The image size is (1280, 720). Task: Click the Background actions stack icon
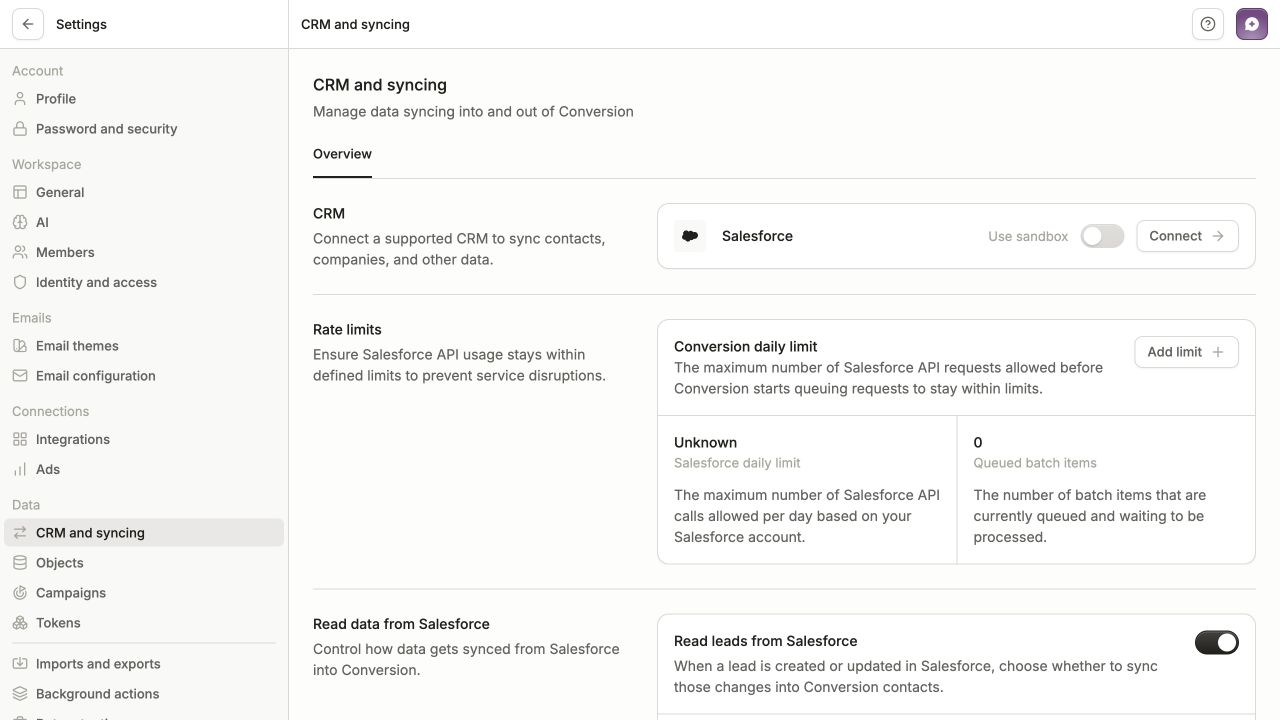click(20, 694)
